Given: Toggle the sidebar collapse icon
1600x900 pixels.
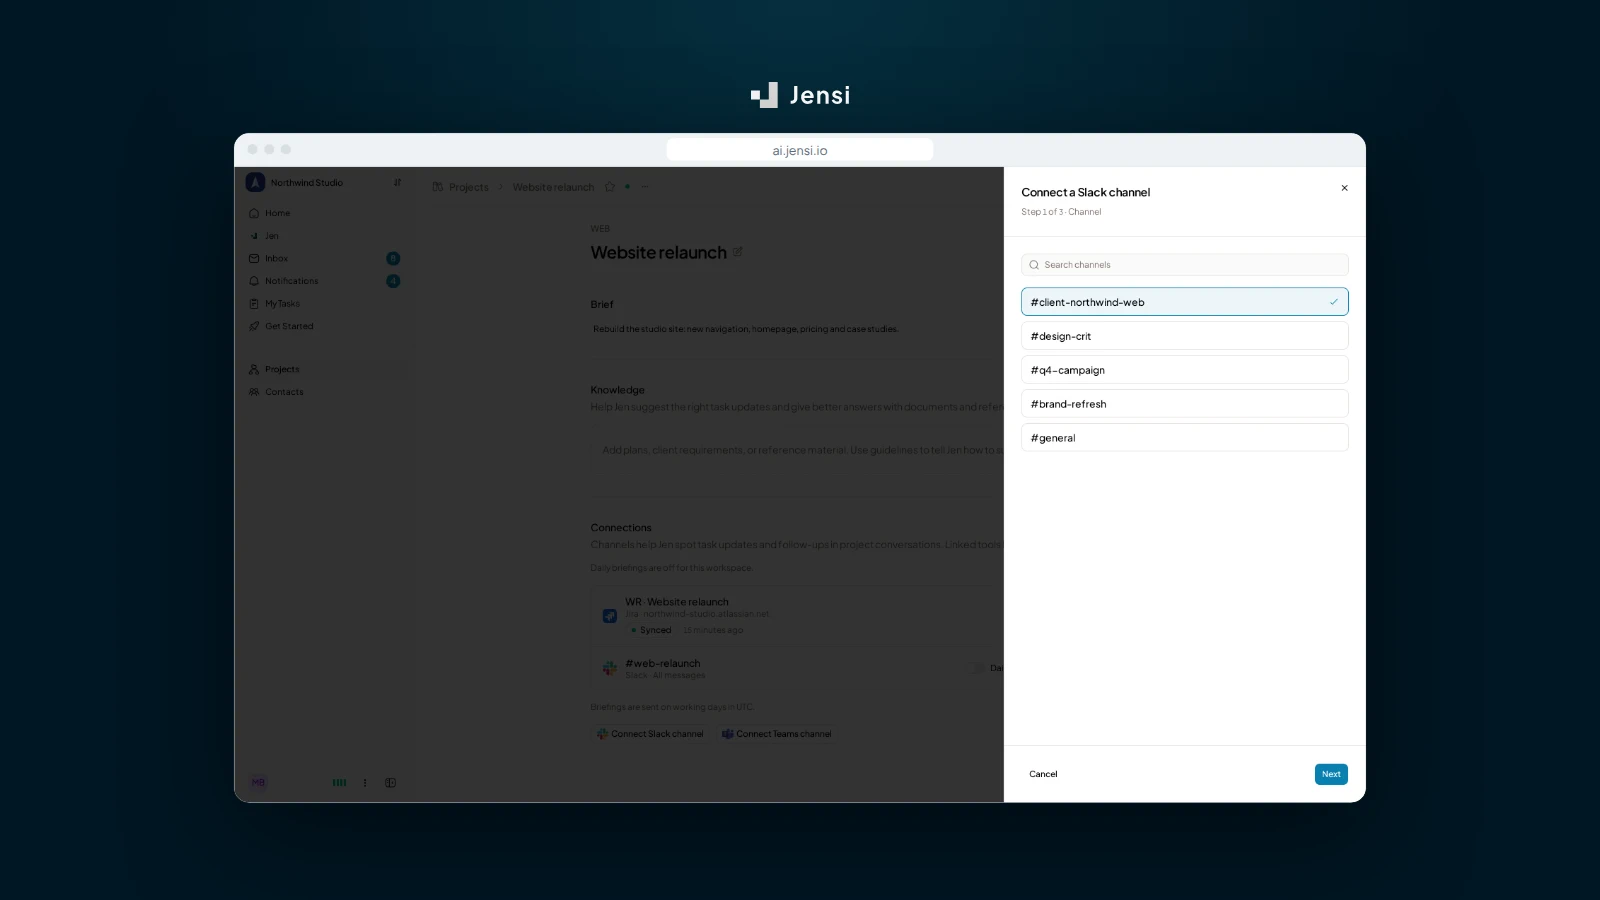Looking at the screenshot, I should coord(391,783).
